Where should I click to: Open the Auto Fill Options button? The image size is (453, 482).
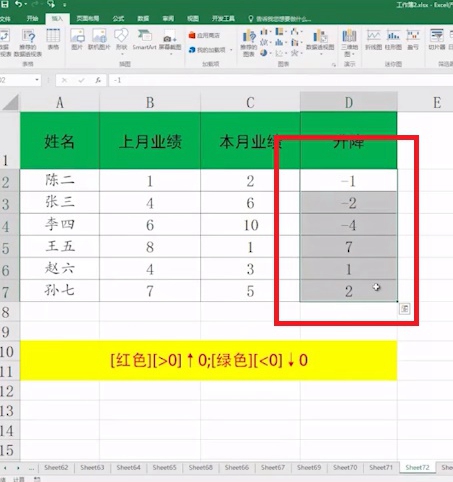click(404, 309)
